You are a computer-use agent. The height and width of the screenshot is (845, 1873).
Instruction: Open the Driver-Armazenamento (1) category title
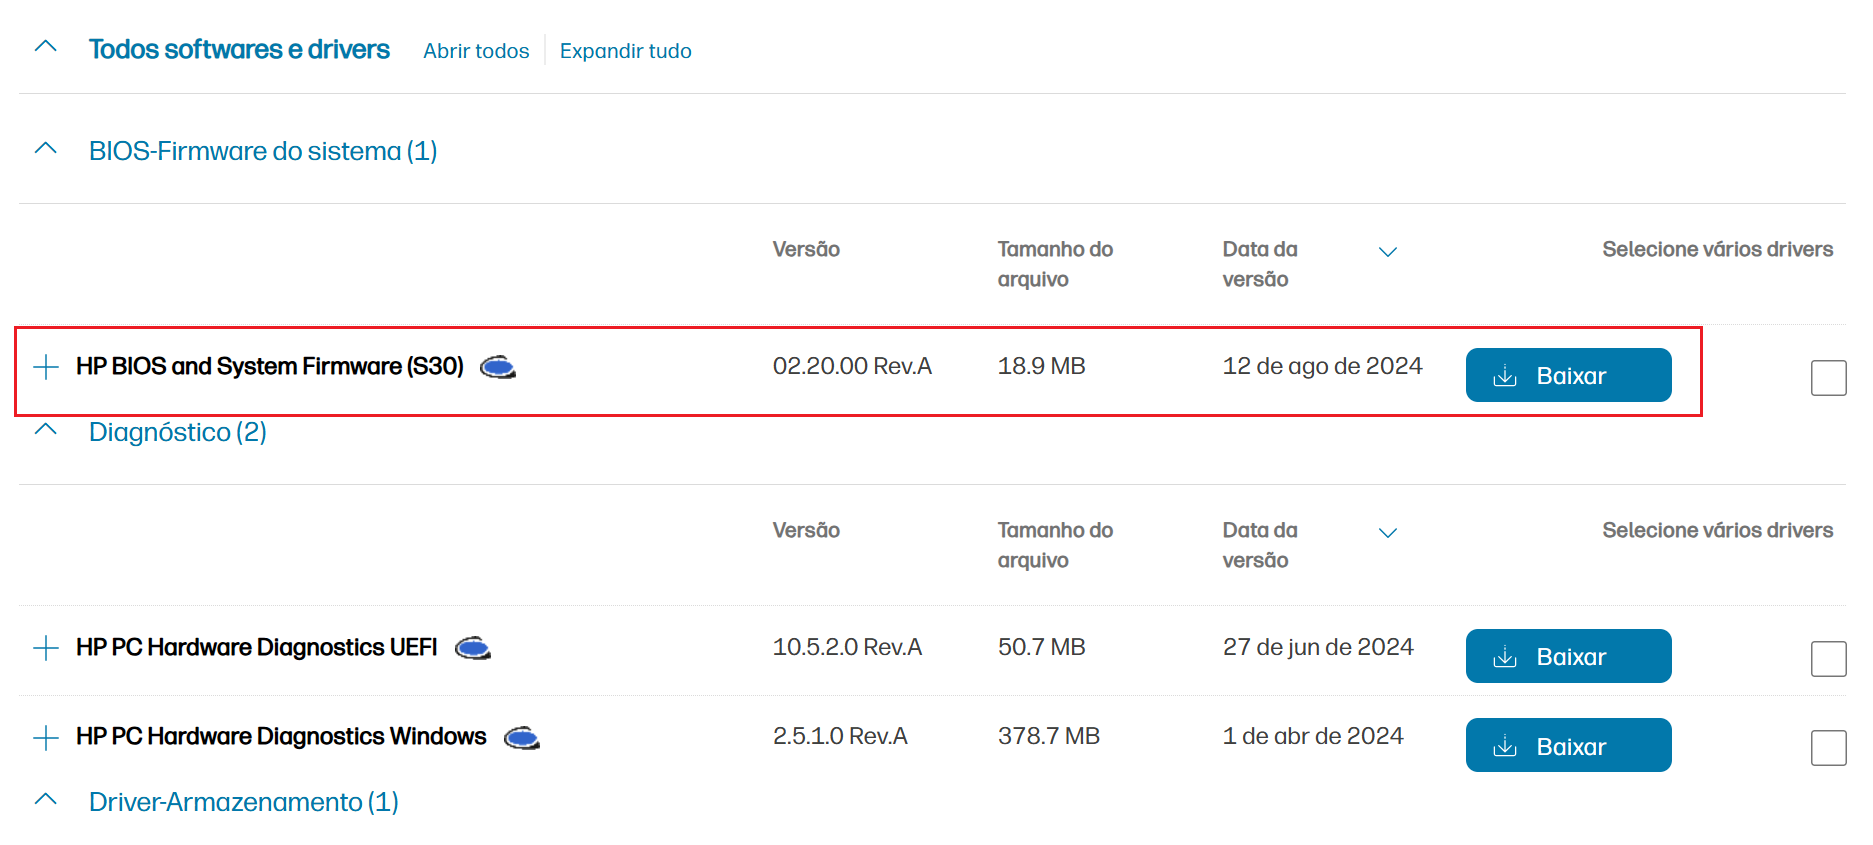tap(244, 802)
